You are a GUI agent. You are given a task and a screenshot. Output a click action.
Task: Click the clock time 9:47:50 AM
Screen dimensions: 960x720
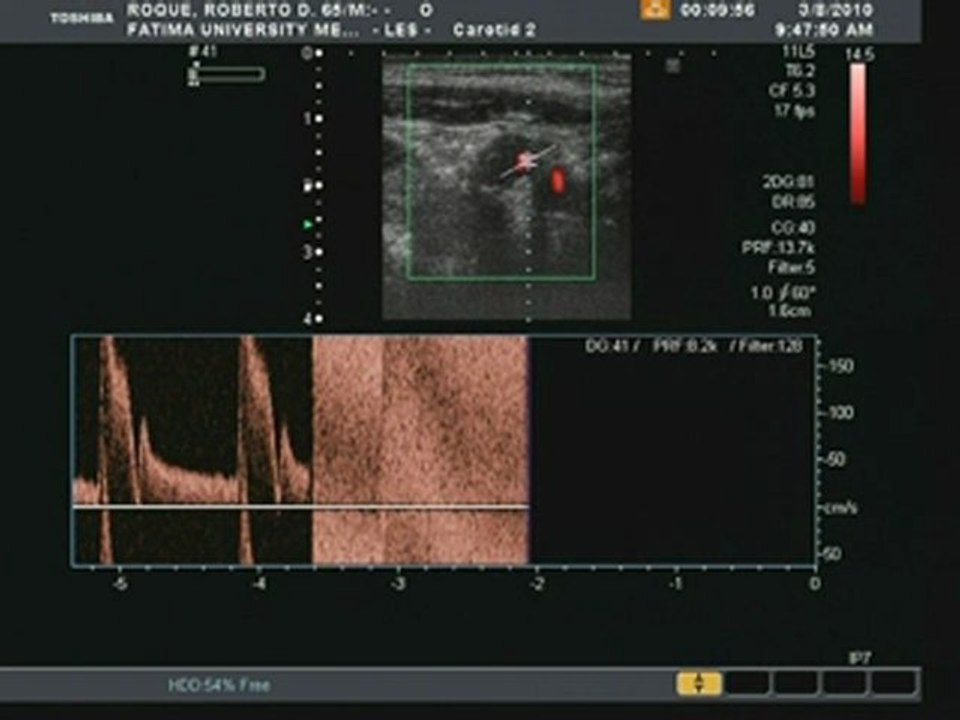tap(823, 29)
